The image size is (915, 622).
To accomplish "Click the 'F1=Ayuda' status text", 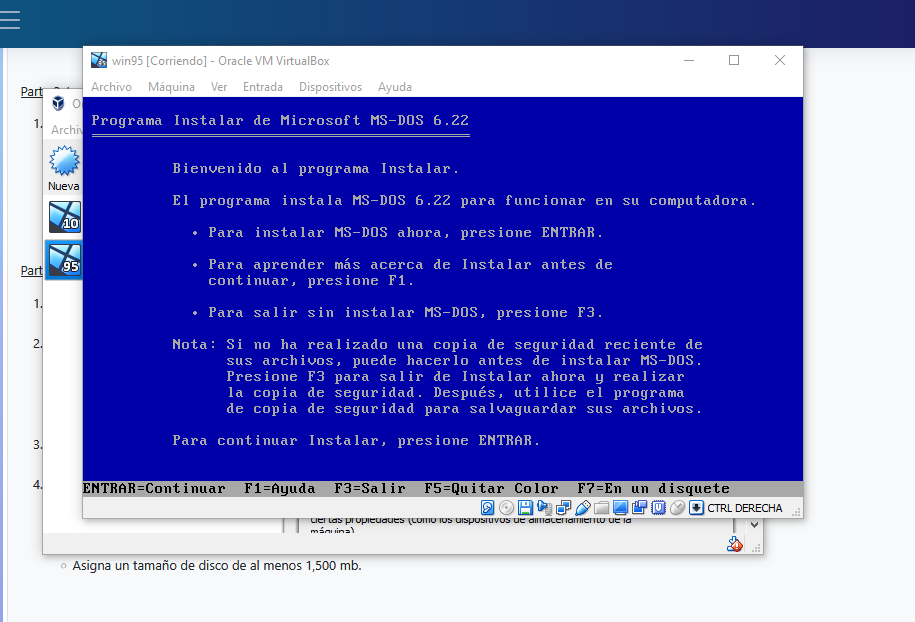I will 280,488.
